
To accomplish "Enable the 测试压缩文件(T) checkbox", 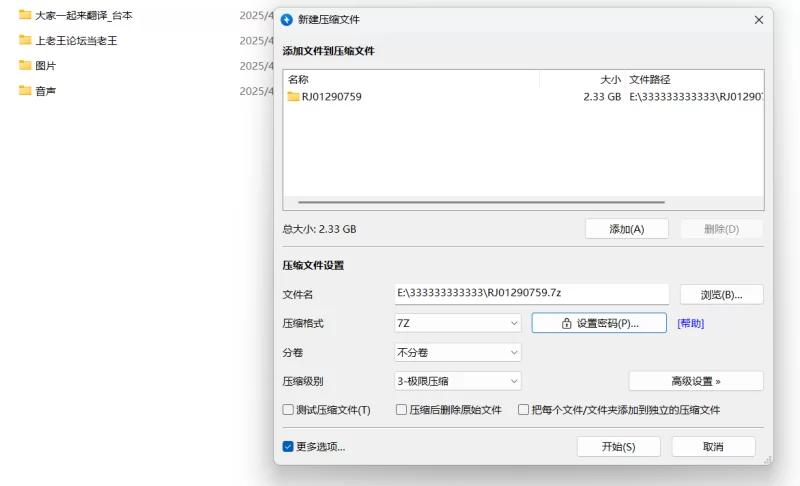I will 289,410.
